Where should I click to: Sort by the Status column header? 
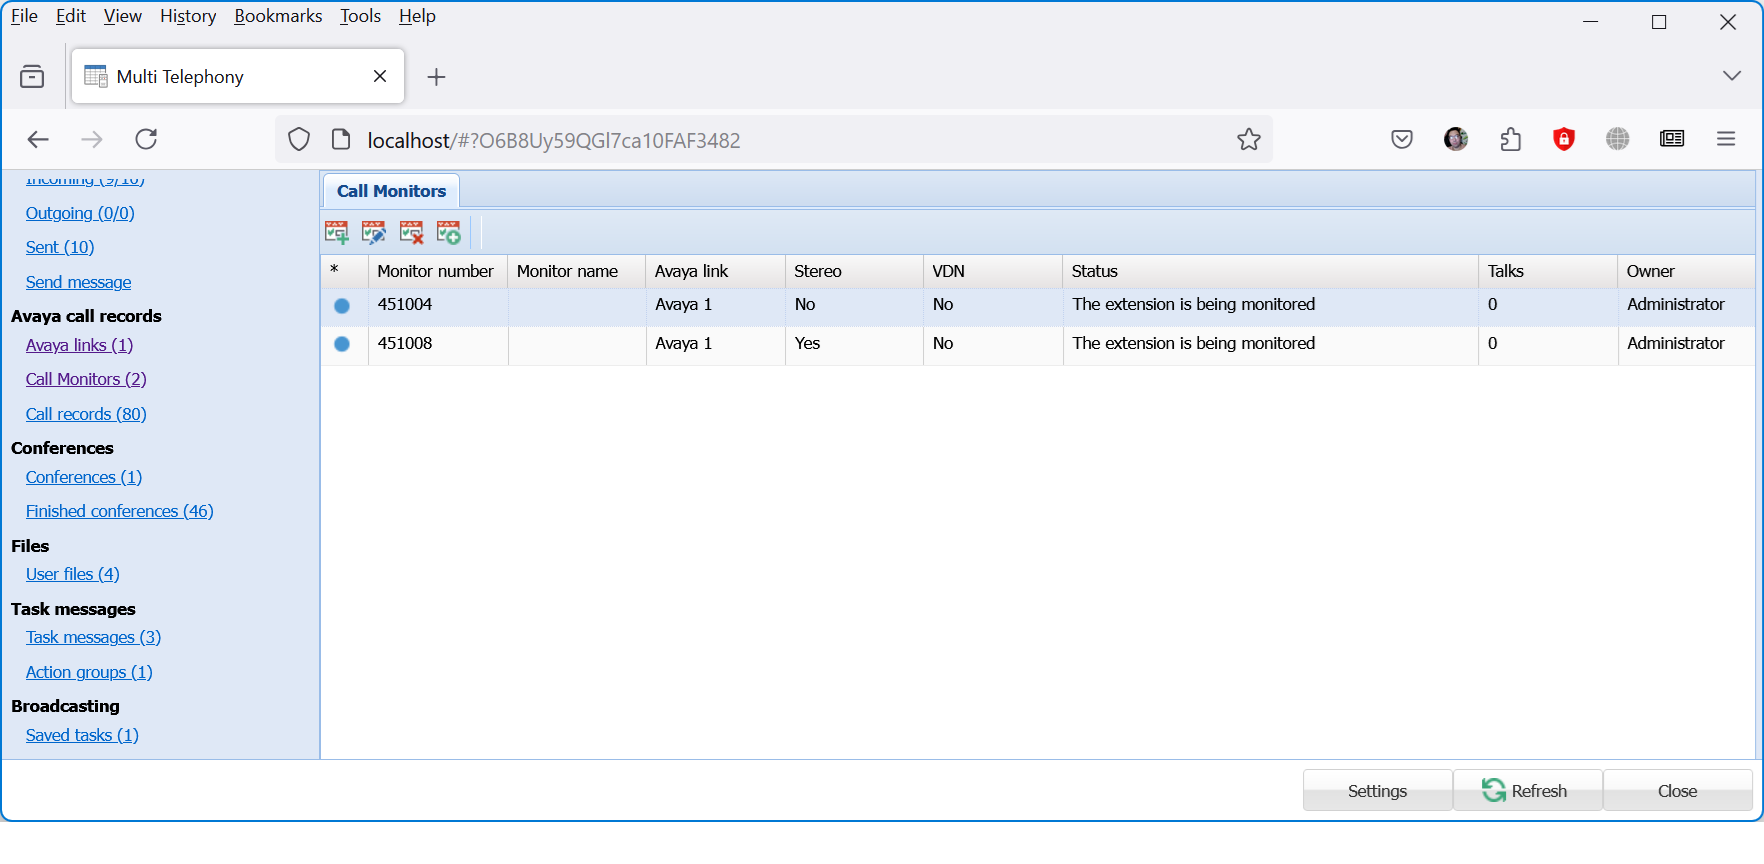click(1271, 271)
